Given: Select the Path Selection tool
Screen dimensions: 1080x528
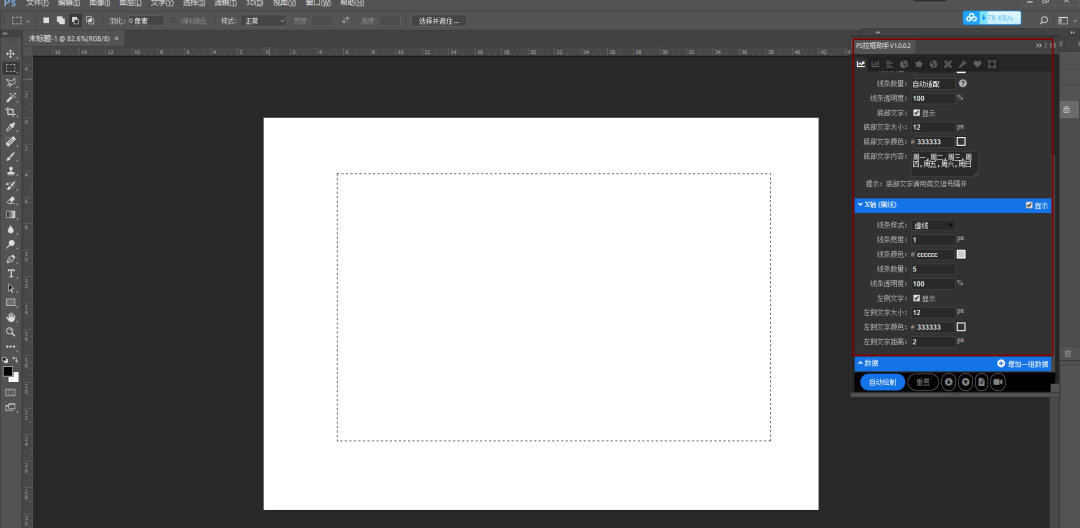Looking at the screenshot, I should [11, 288].
